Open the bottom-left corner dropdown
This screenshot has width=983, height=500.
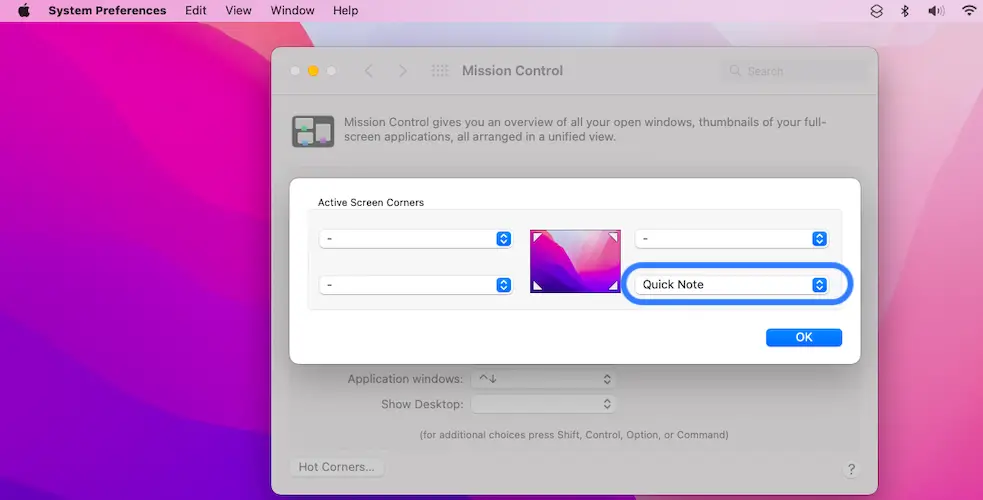[416, 285]
